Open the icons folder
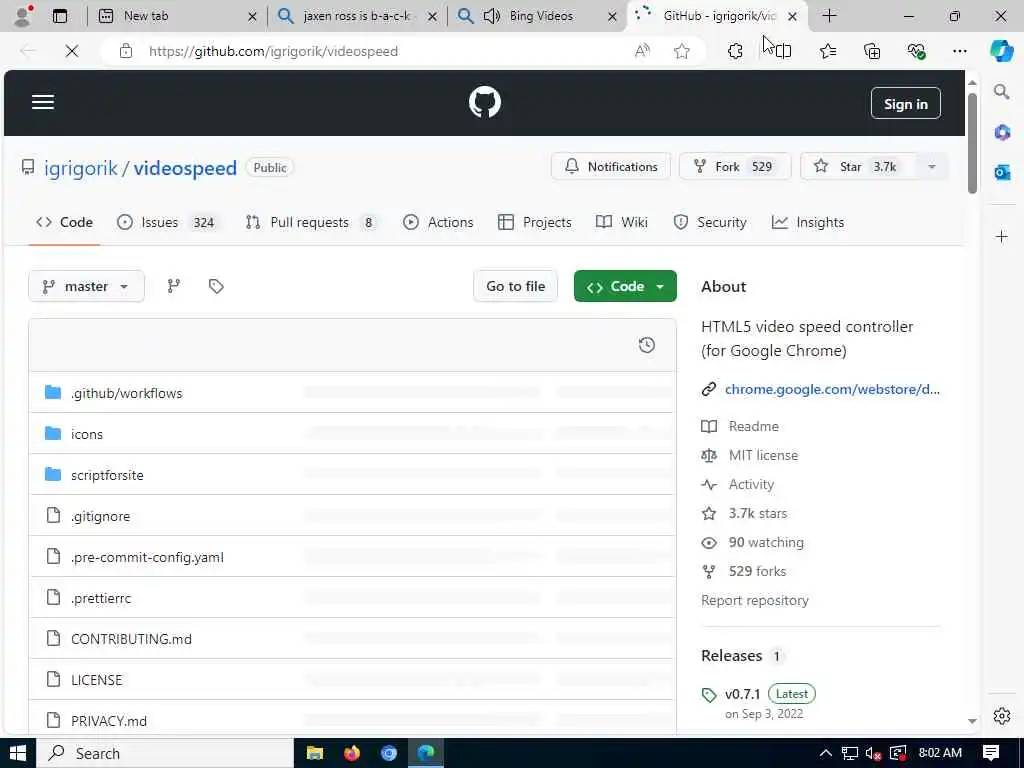The image size is (1024, 768). (x=87, y=435)
